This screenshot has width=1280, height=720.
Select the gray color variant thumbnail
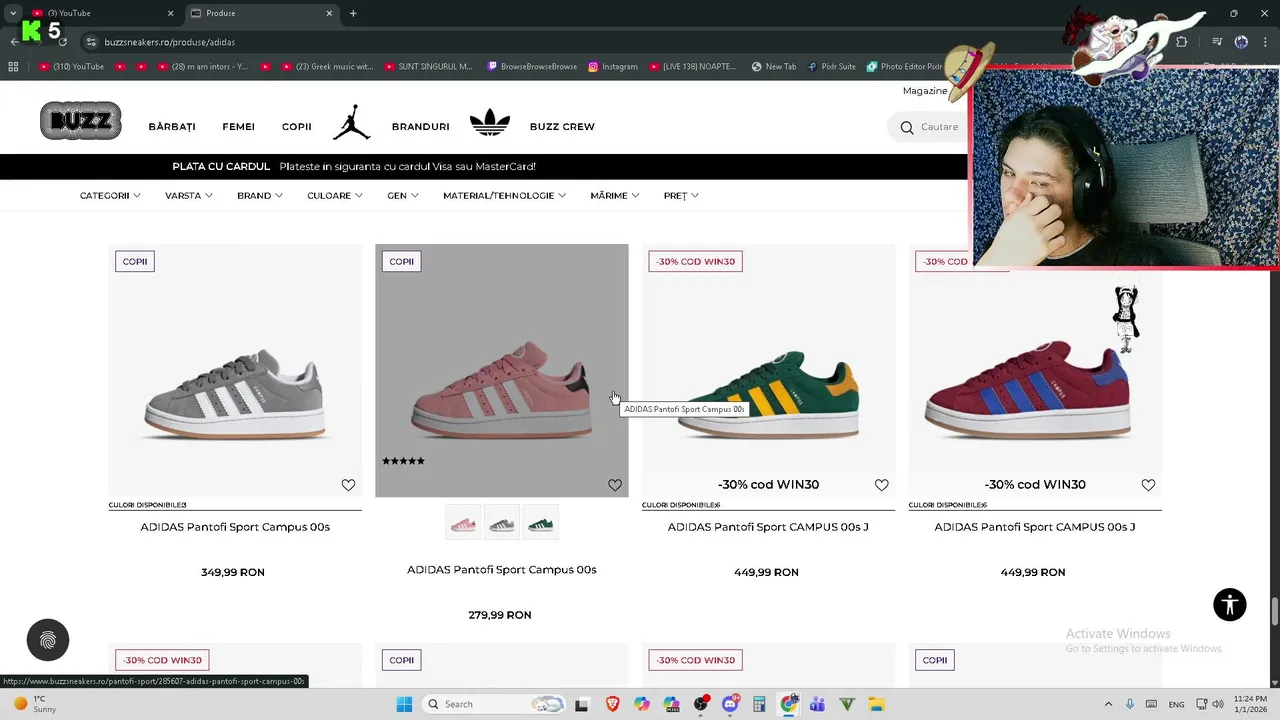pyautogui.click(x=502, y=523)
